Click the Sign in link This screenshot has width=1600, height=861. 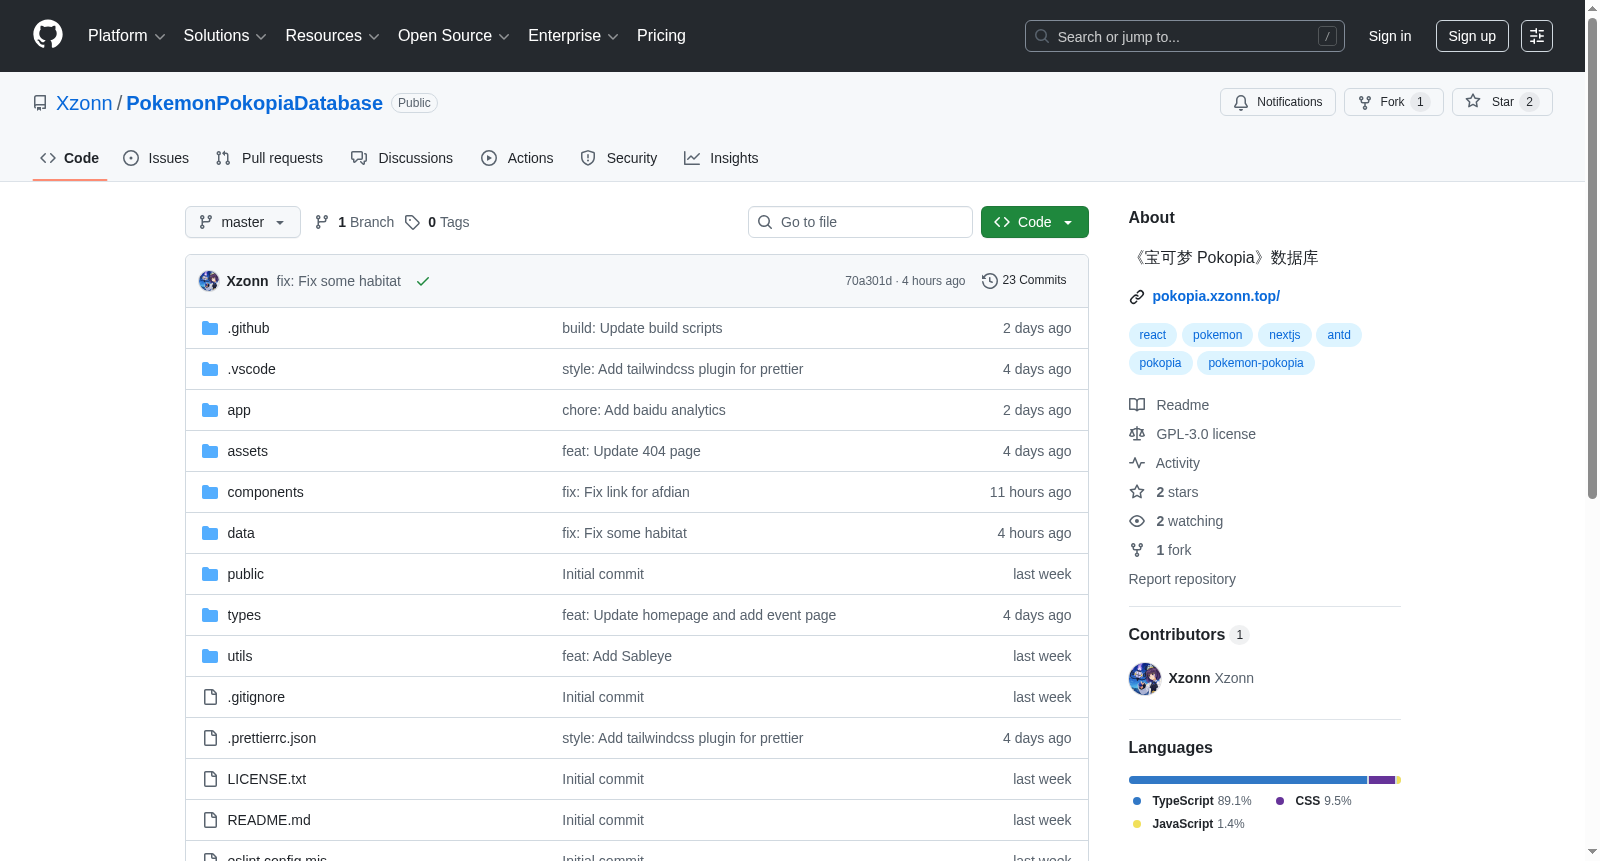[1390, 36]
